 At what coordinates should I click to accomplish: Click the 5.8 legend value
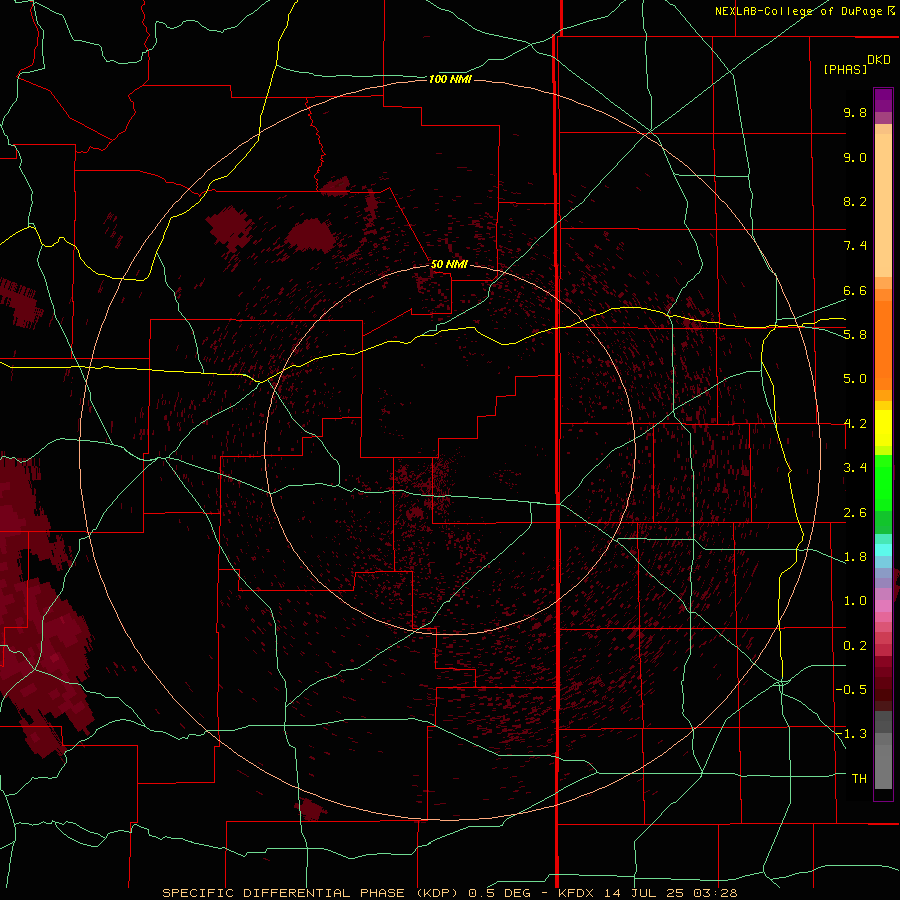(x=855, y=335)
